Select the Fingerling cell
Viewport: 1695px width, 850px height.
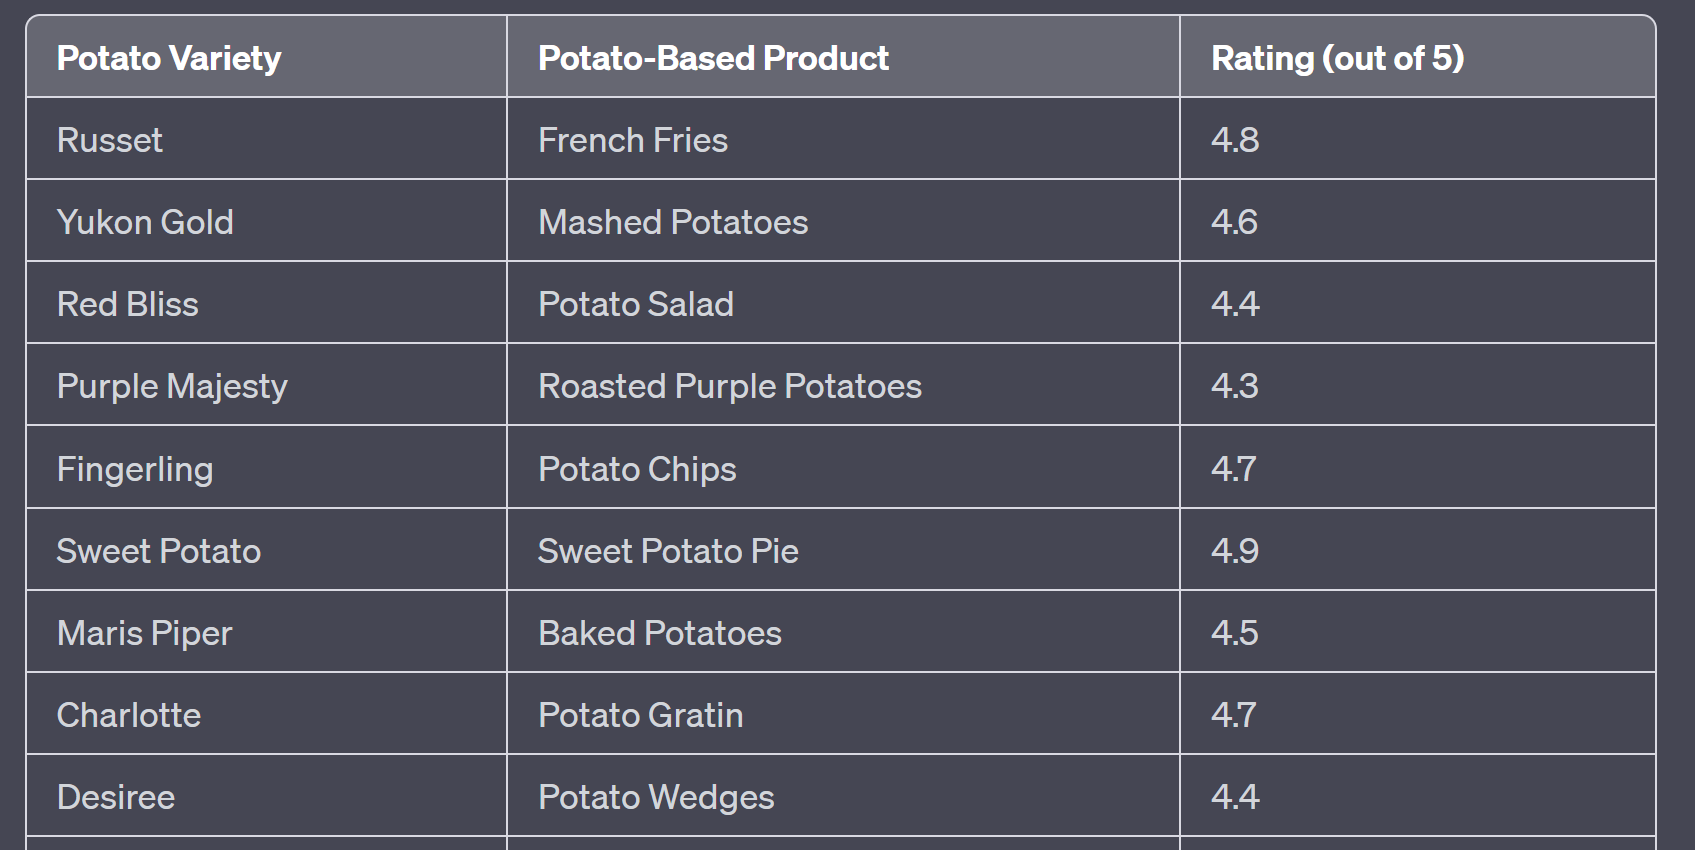[135, 469]
